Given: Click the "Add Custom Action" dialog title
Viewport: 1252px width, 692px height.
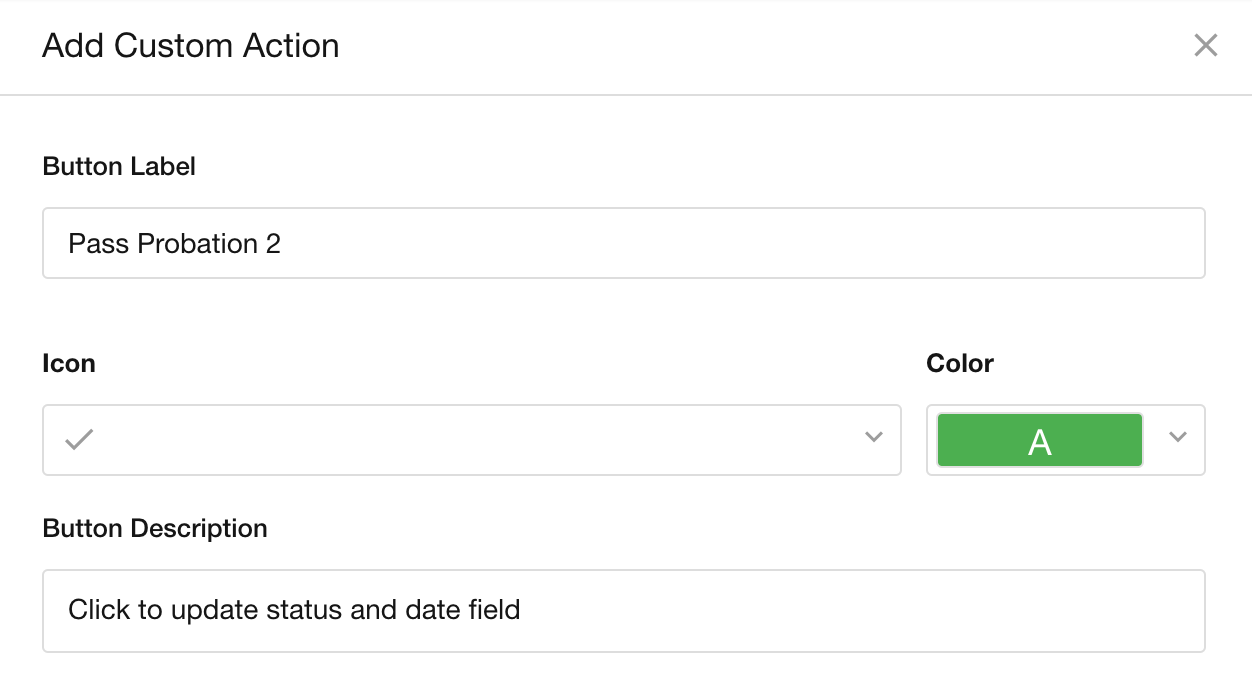Looking at the screenshot, I should [190, 46].
